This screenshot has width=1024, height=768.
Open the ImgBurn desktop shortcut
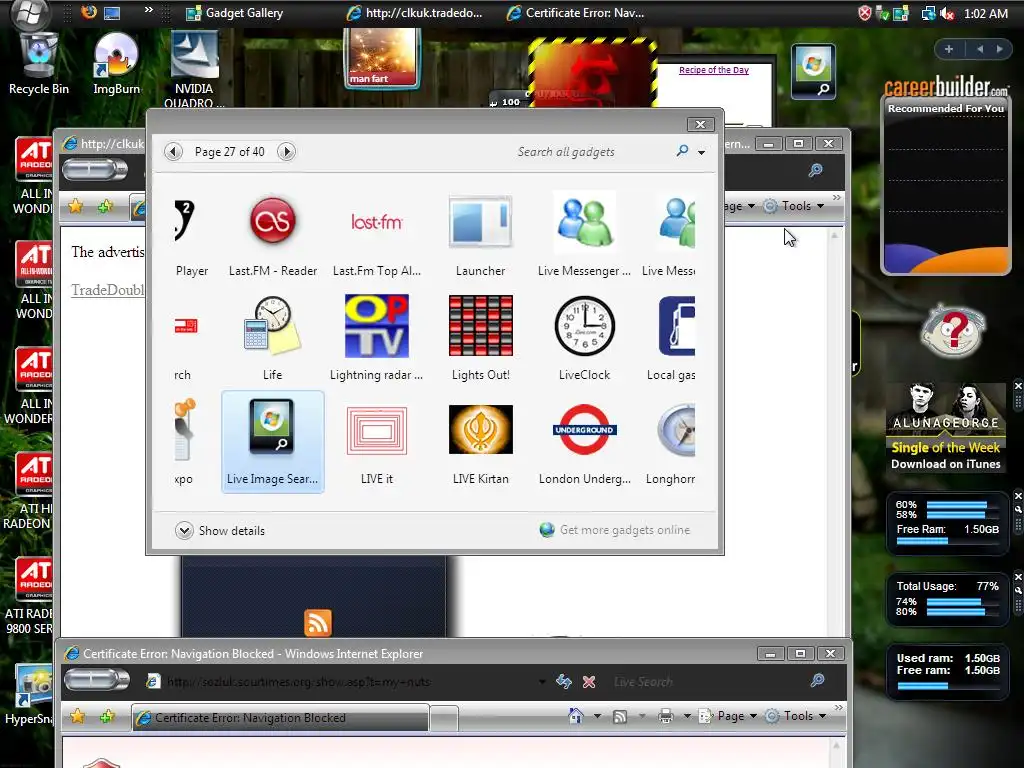pos(116,63)
